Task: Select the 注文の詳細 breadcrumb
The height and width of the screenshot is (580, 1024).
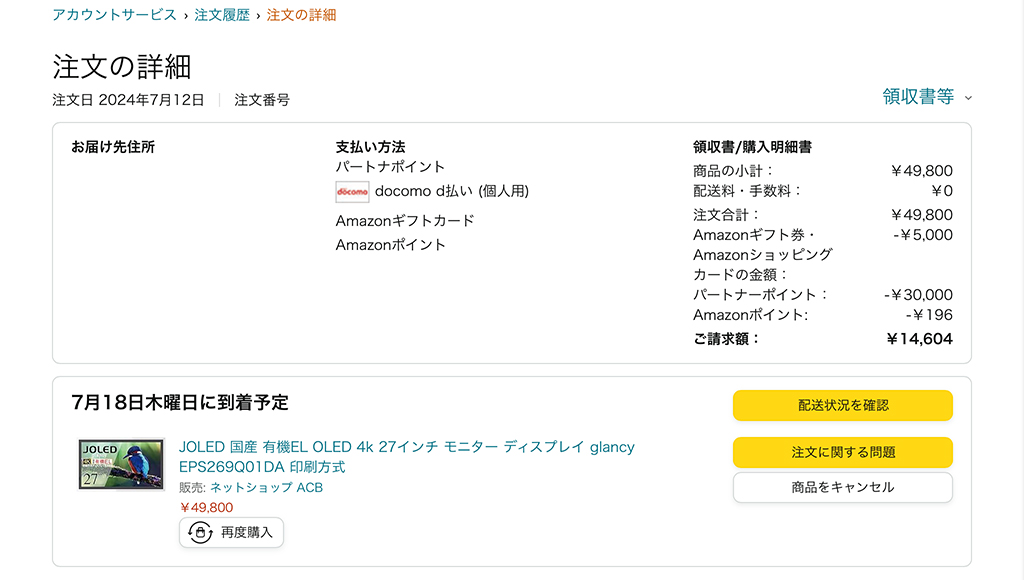Action: coord(301,14)
